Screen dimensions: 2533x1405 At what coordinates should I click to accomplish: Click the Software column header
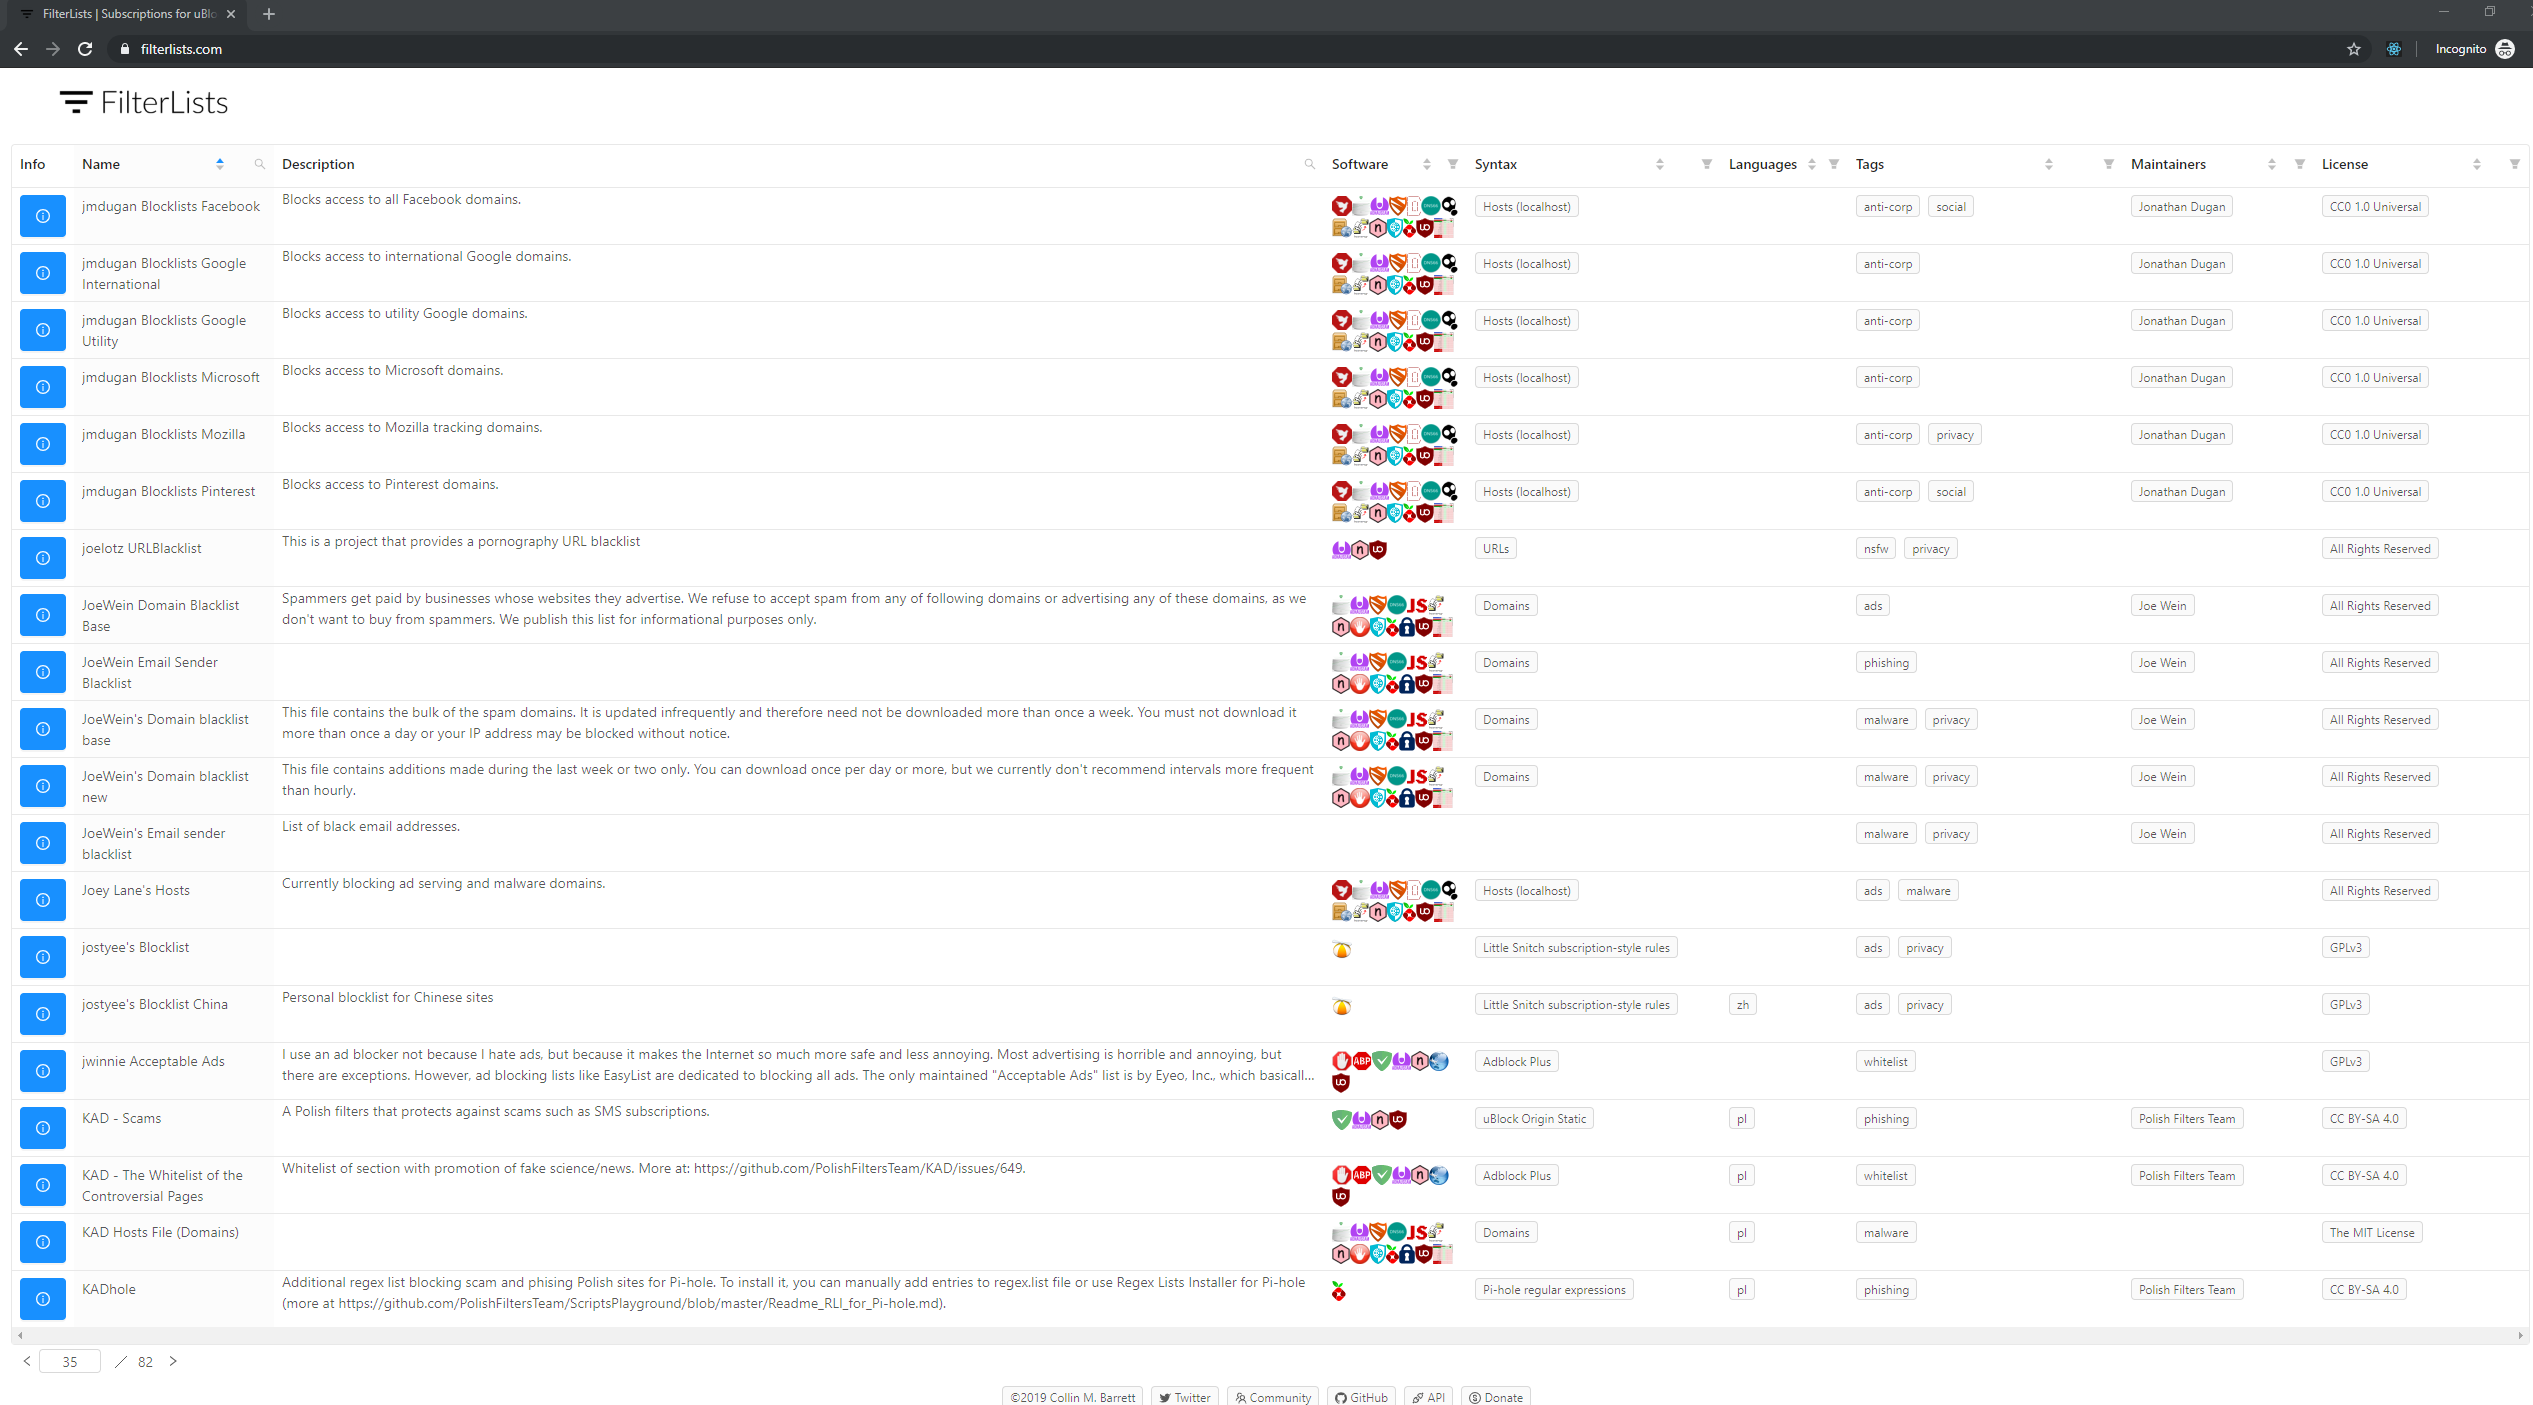(1360, 164)
